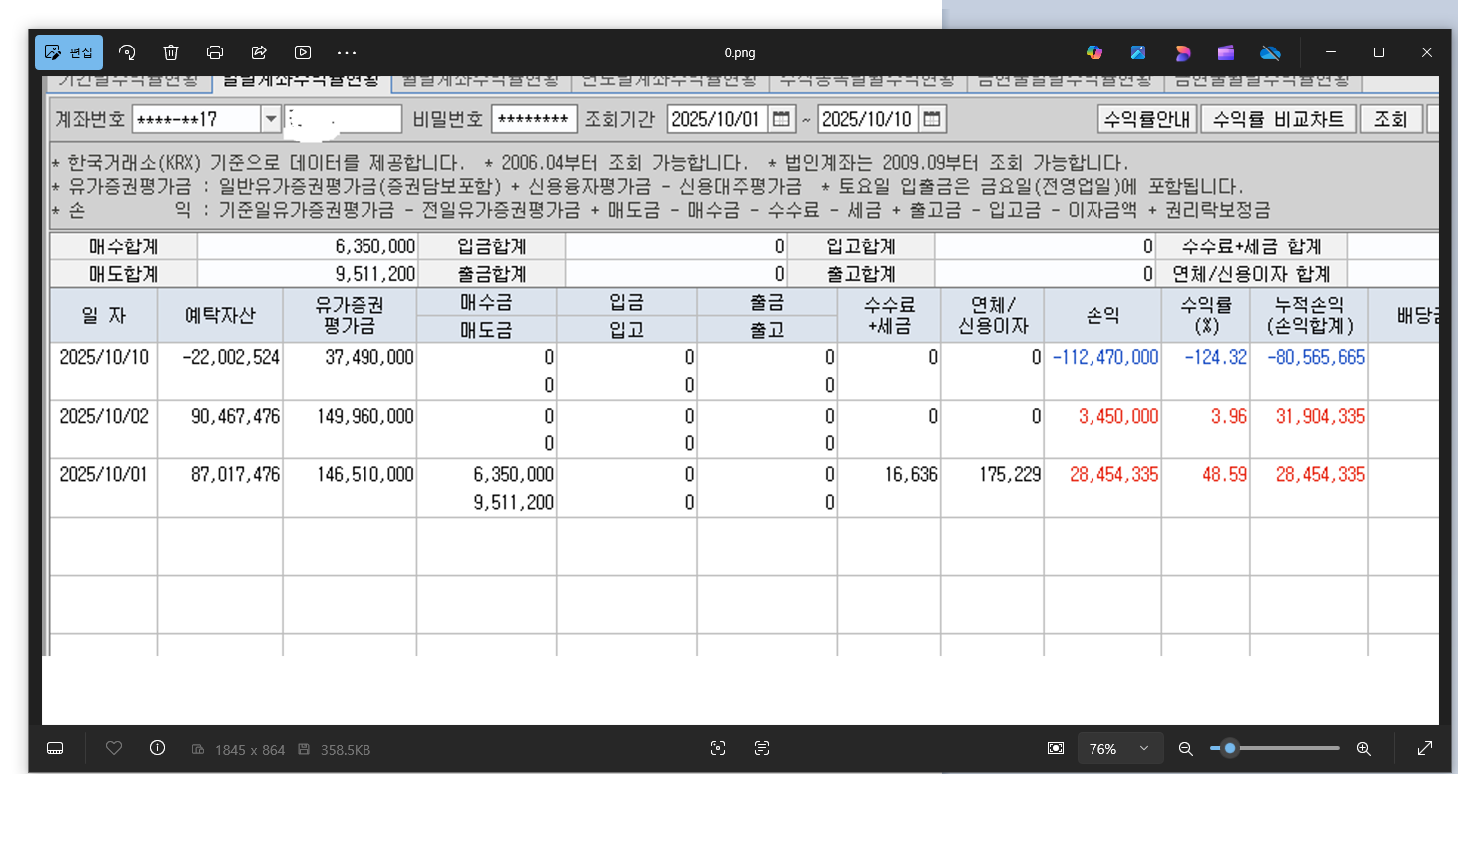Share the image with the share icon

pyautogui.click(x=259, y=52)
